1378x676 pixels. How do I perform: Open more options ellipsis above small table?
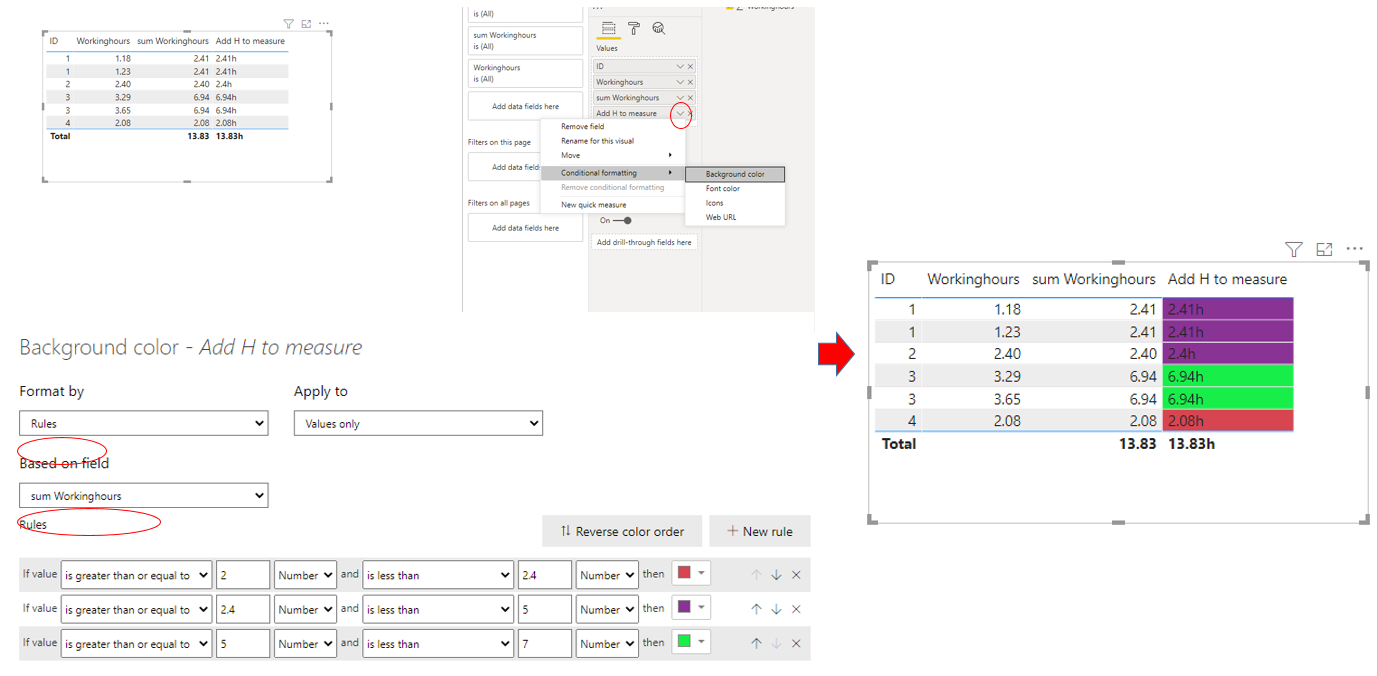(x=323, y=23)
